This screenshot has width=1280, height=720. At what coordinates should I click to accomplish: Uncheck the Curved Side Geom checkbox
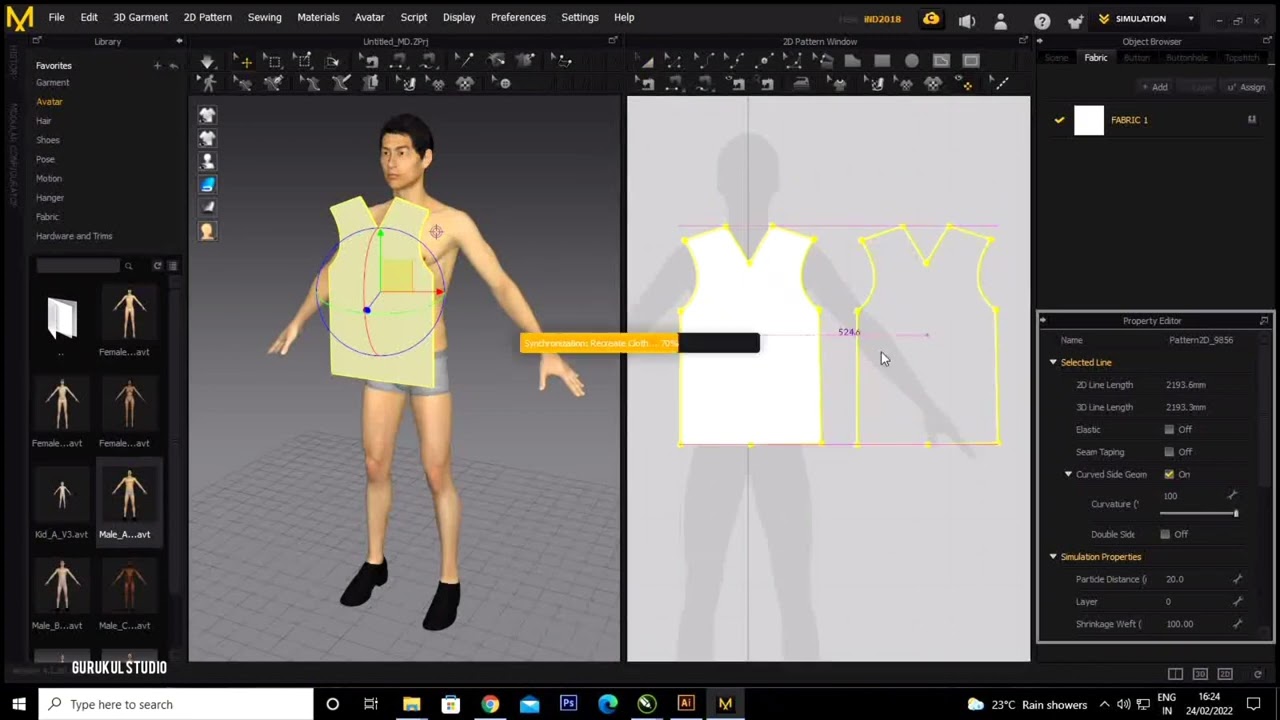click(x=1169, y=474)
